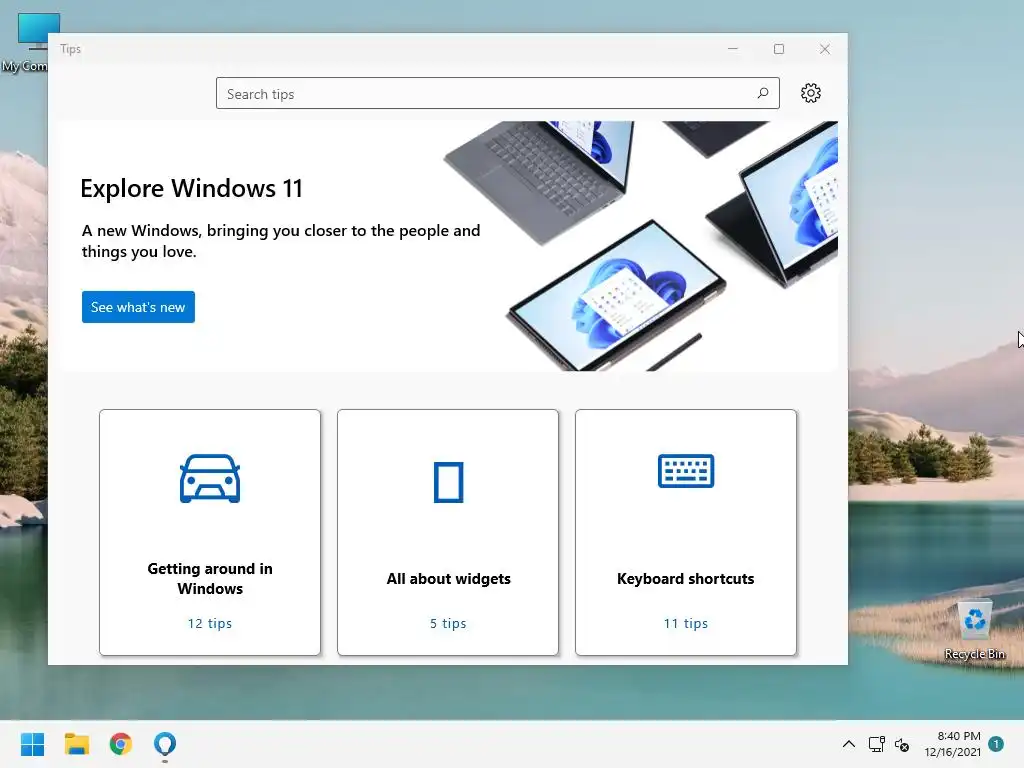Image resolution: width=1024 pixels, height=768 pixels.
Task: Open the Keyboard shortcuts card
Action: (686, 532)
